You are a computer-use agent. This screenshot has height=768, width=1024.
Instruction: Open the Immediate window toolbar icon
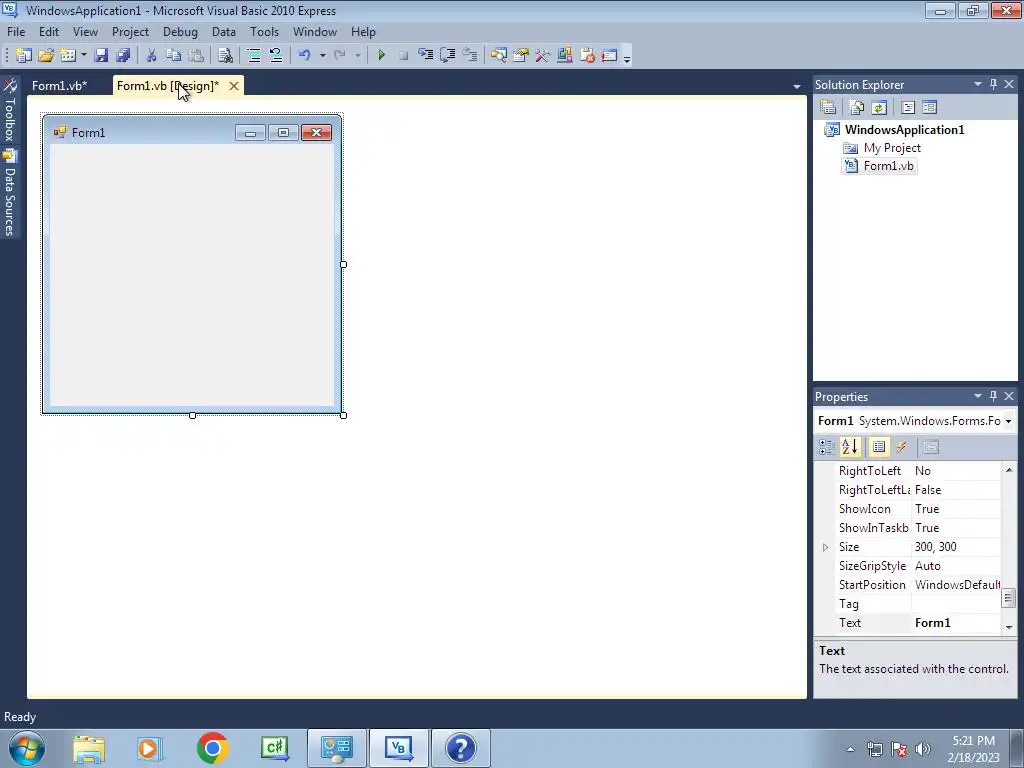pos(609,56)
